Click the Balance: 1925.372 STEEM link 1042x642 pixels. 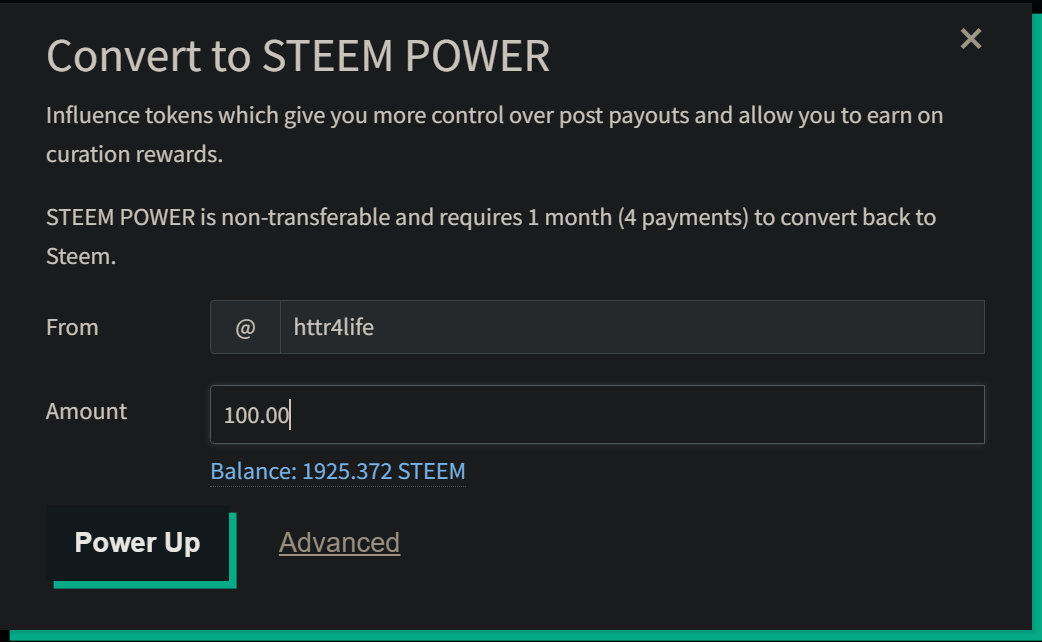[338, 471]
